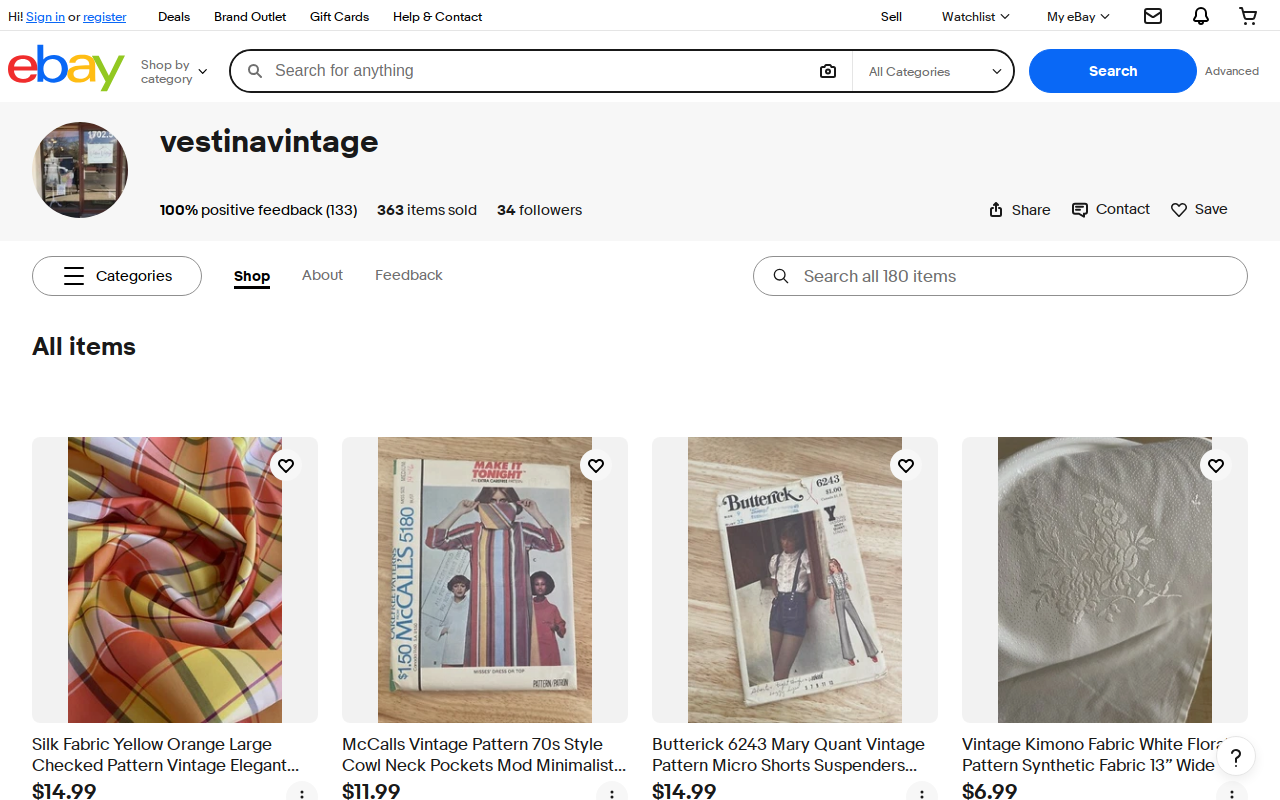1280x800 pixels.
Task: Open Advanced search link
Action: 1232,71
